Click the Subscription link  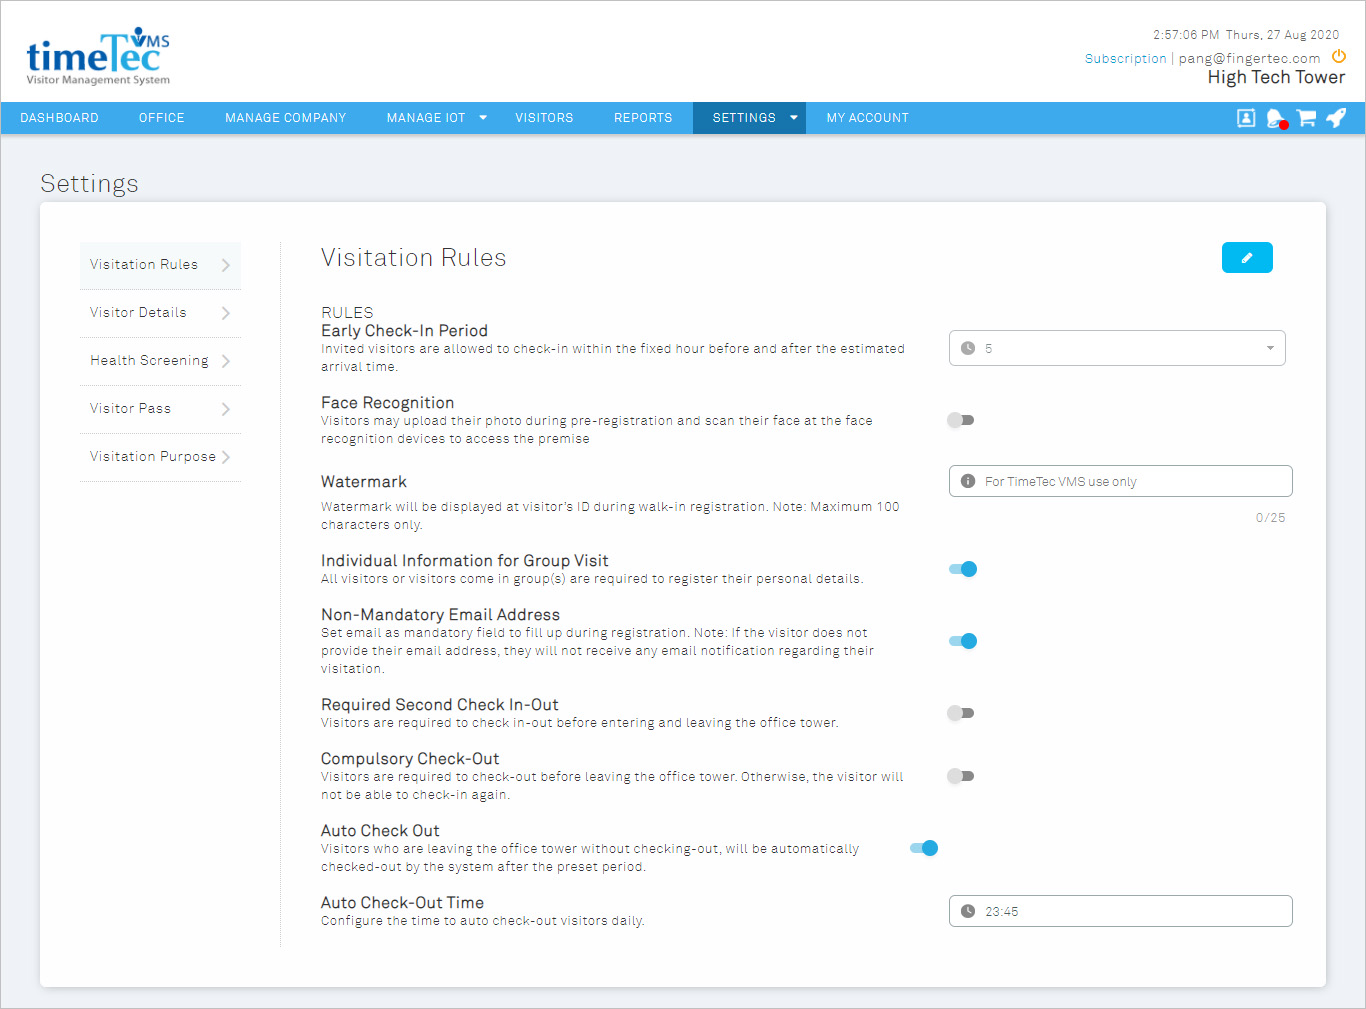[x=1126, y=59]
